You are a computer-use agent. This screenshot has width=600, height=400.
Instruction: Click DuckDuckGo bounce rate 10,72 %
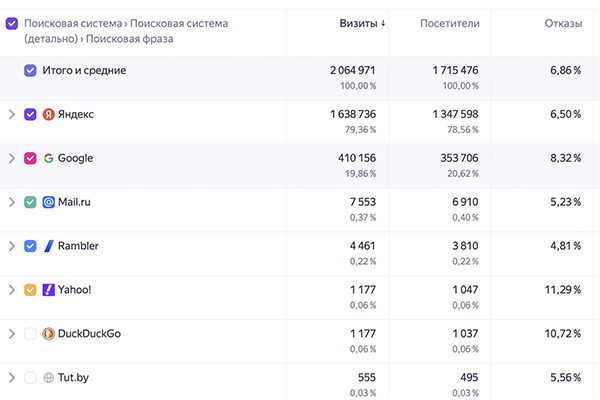coord(563,334)
